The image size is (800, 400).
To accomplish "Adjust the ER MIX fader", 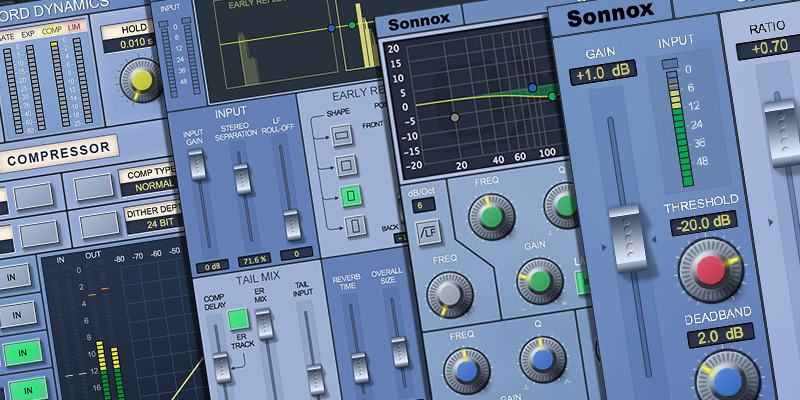I will click(265, 324).
